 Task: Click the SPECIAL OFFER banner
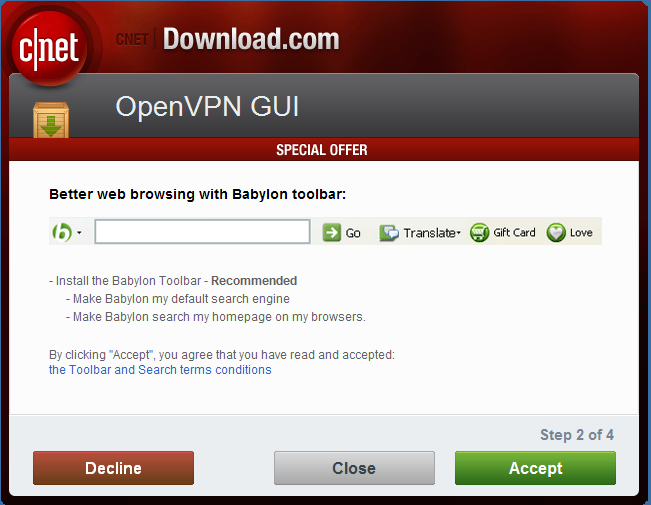[322, 150]
